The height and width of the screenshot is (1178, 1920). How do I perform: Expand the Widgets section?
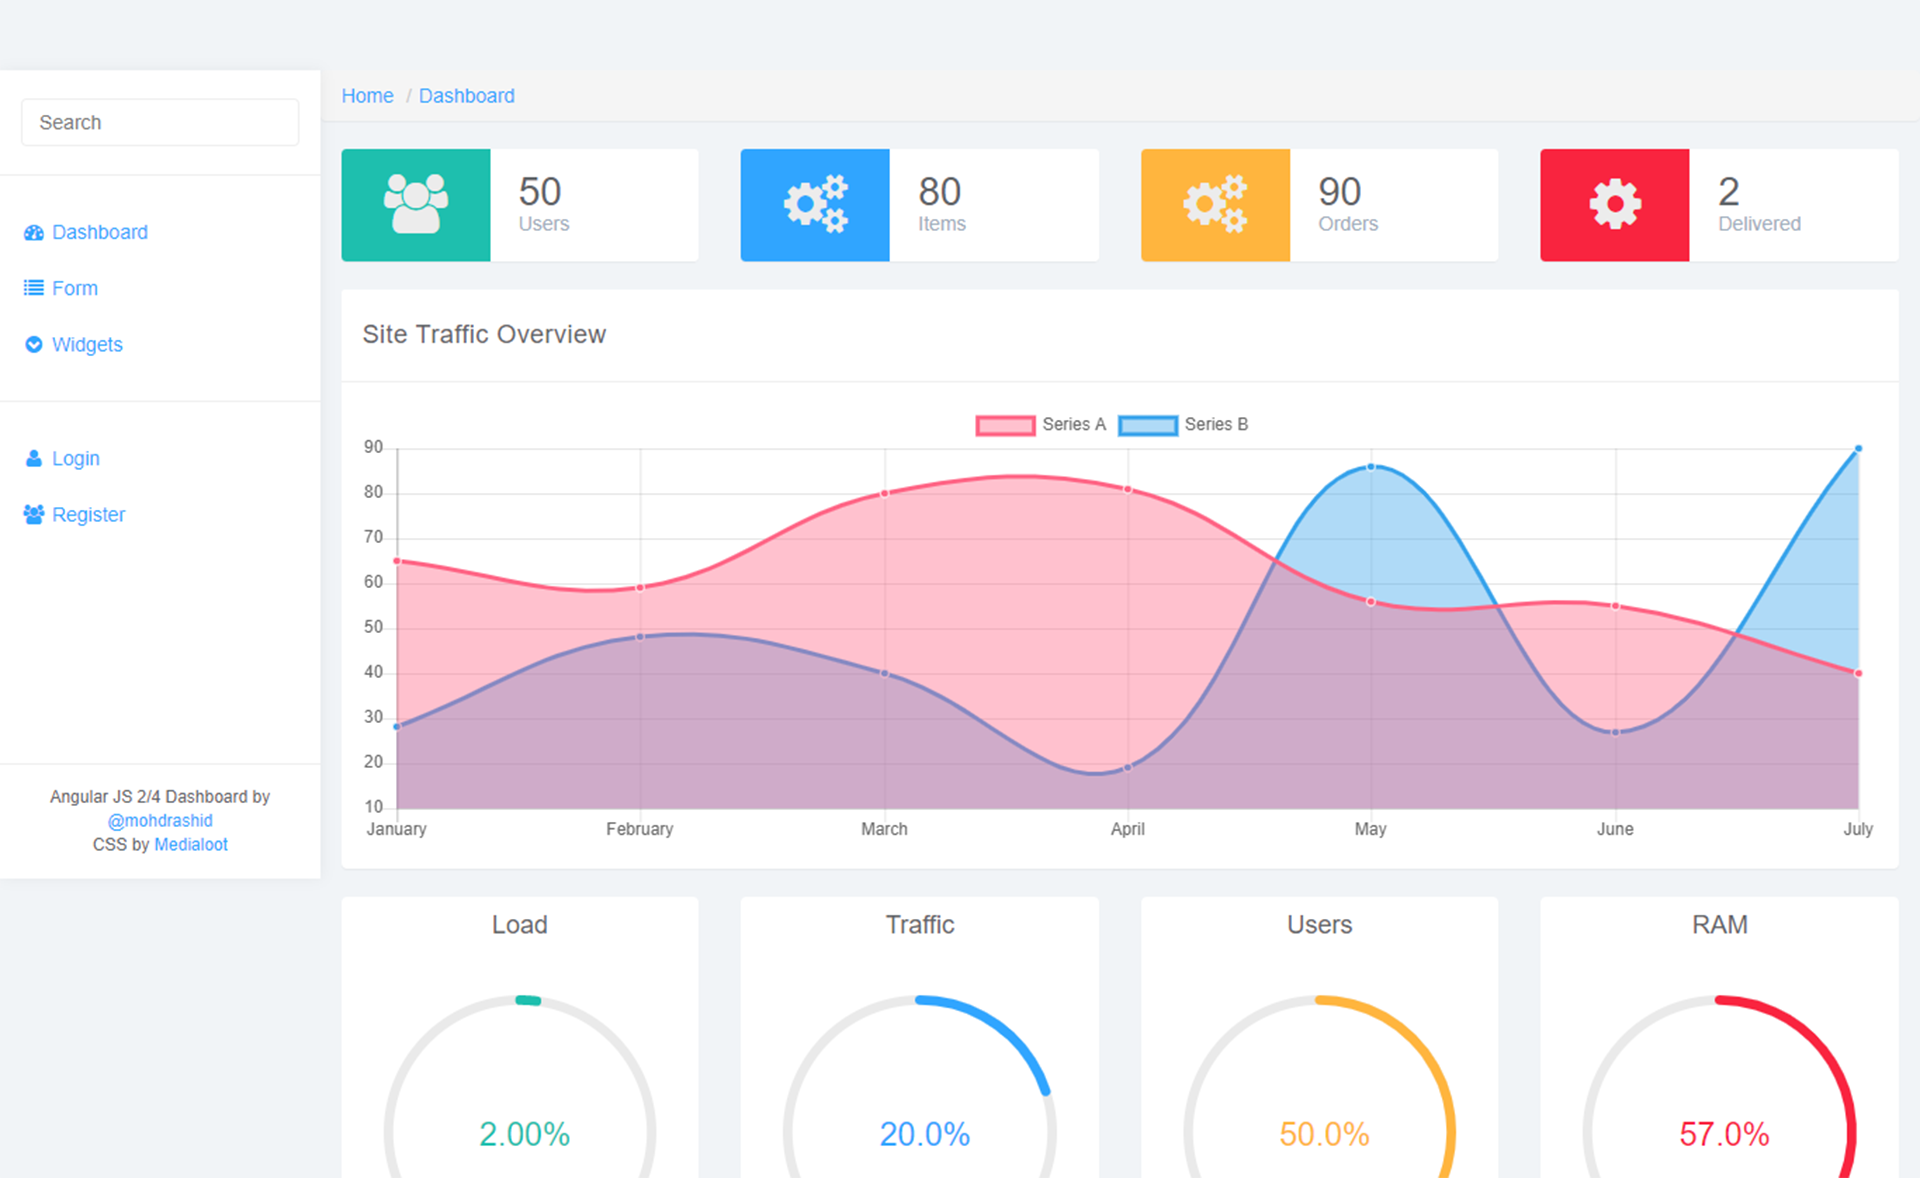pos(86,344)
